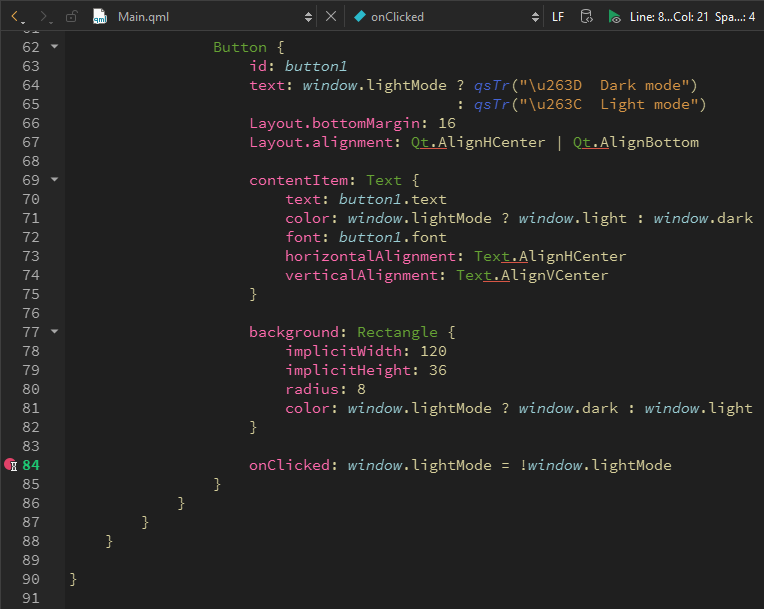Collapse the background Rectangle block at line 77
The image size is (764, 609).
click(x=55, y=332)
